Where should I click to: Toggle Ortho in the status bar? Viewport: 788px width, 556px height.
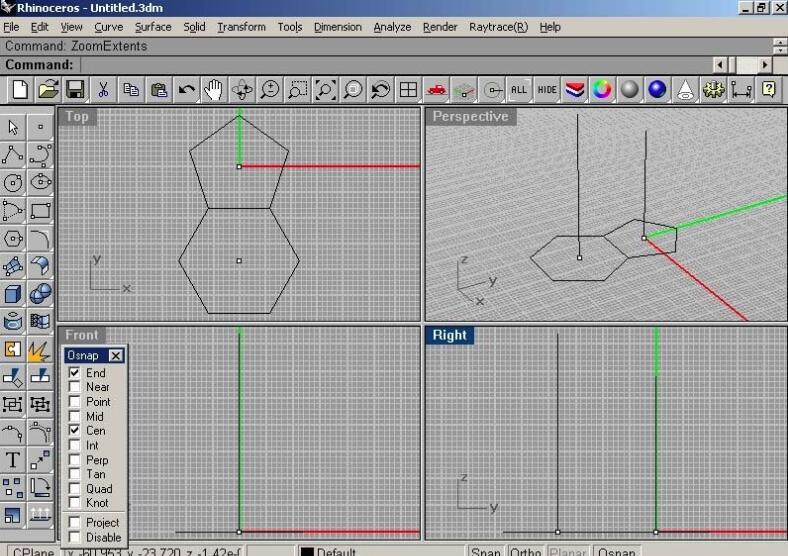pyautogui.click(x=525, y=551)
